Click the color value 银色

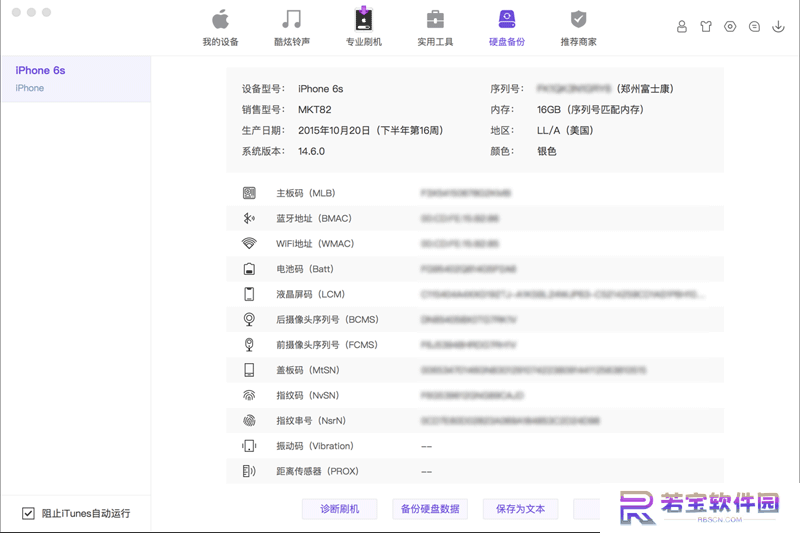(546, 151)
